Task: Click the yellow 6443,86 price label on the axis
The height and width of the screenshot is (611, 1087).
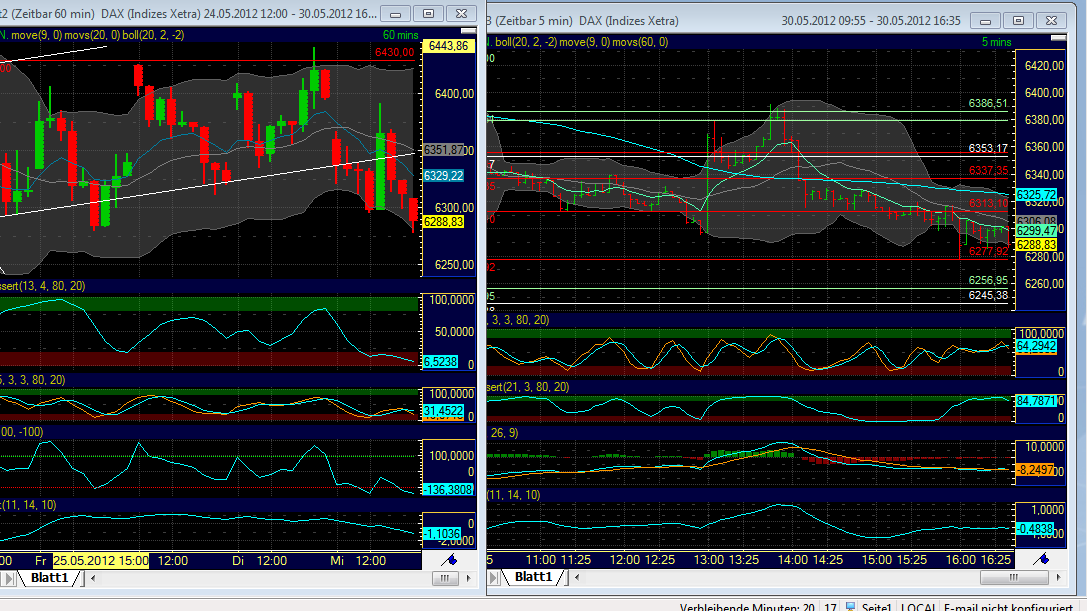Action: pyautogui.click(x=449, y=44)
